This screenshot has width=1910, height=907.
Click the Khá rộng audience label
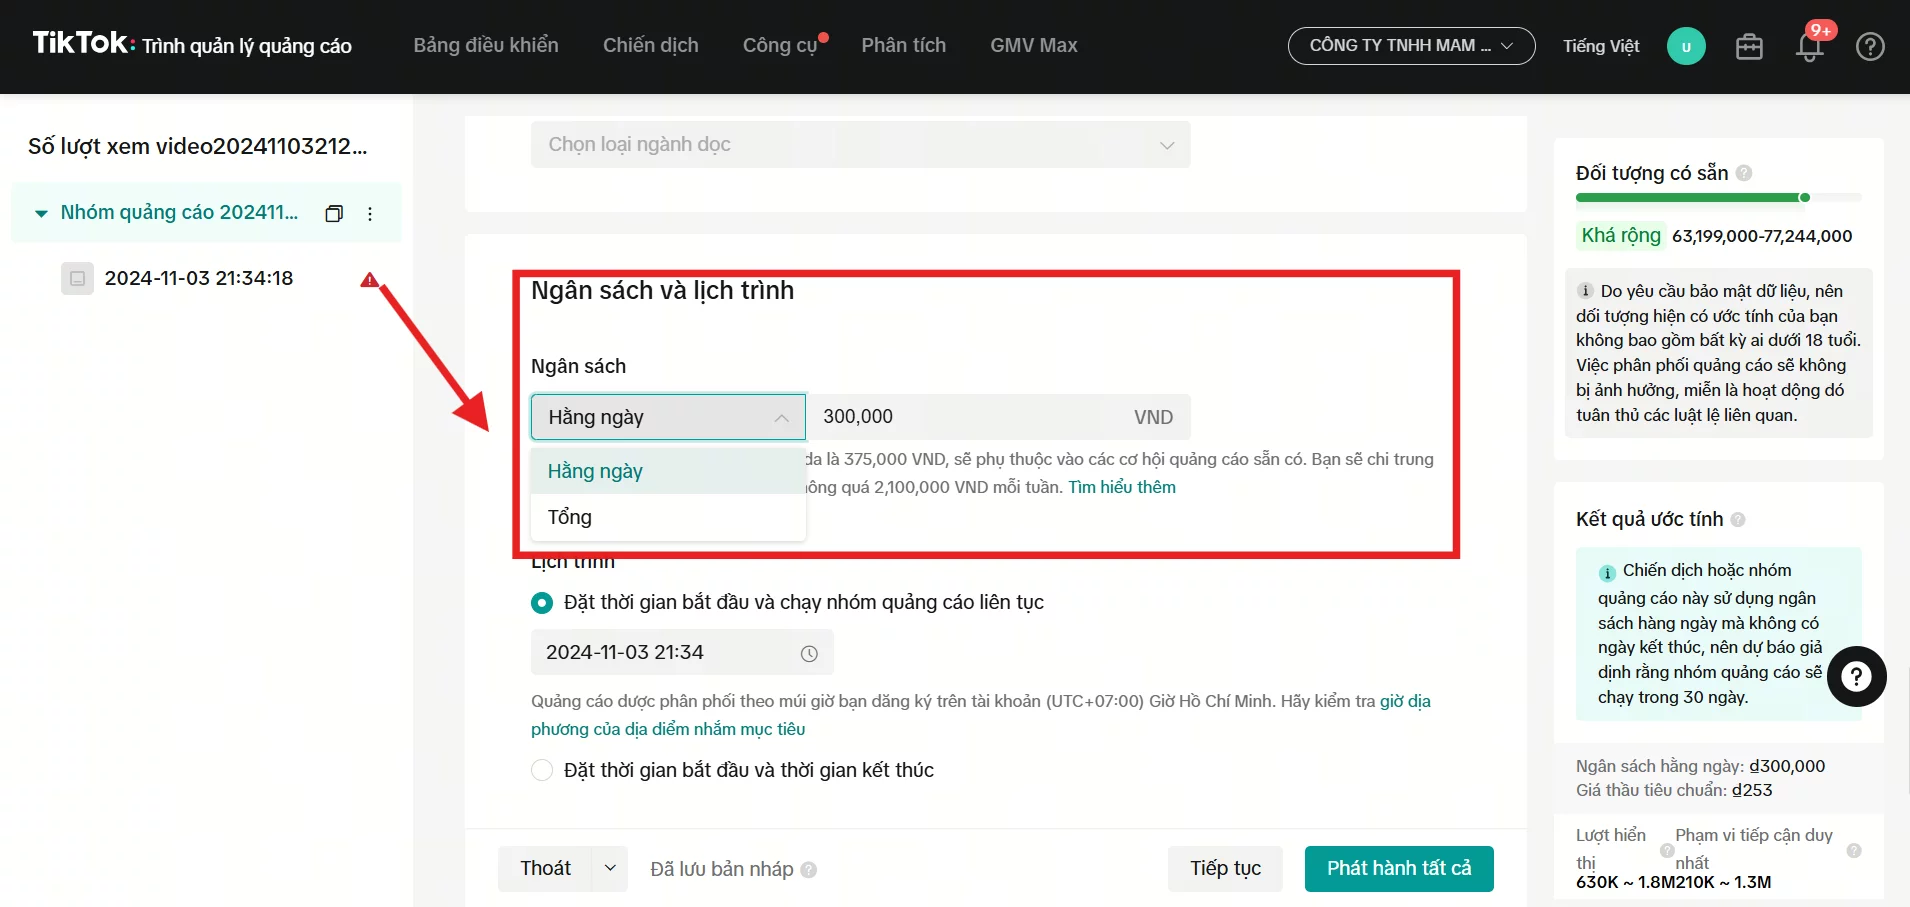pos(1621,235)
